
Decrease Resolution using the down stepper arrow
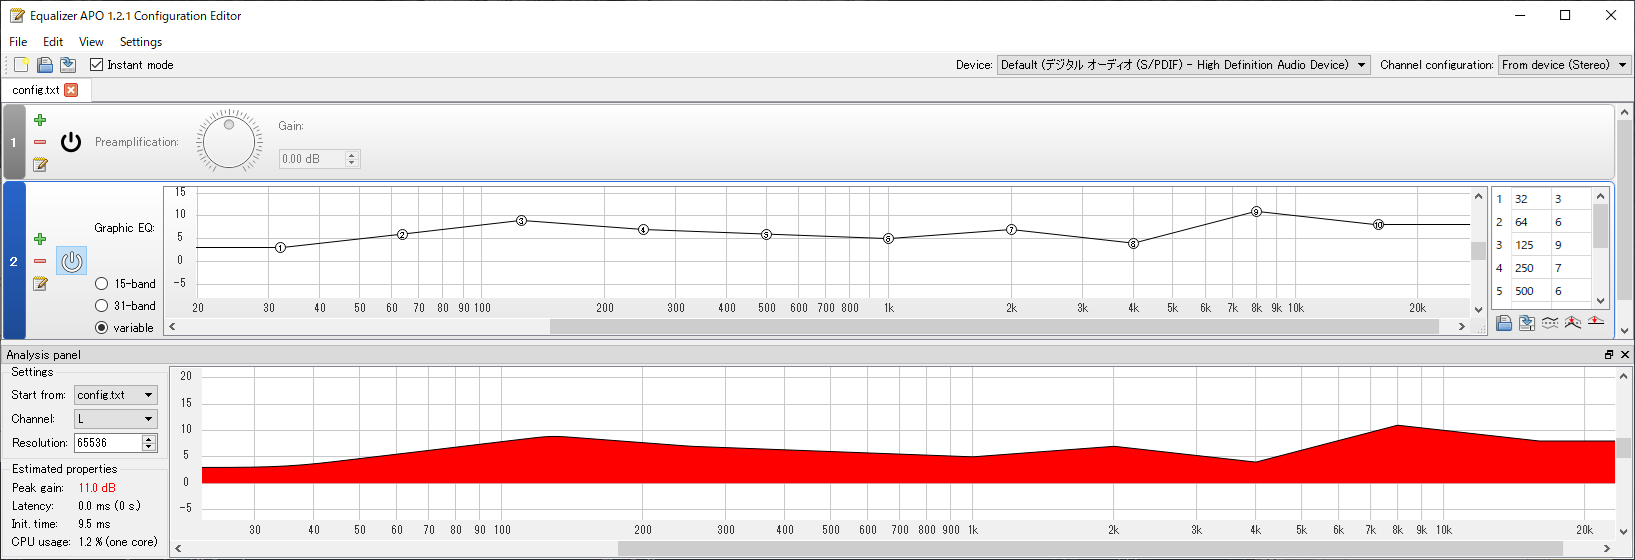pyautogui.click(x=149, y=447)
